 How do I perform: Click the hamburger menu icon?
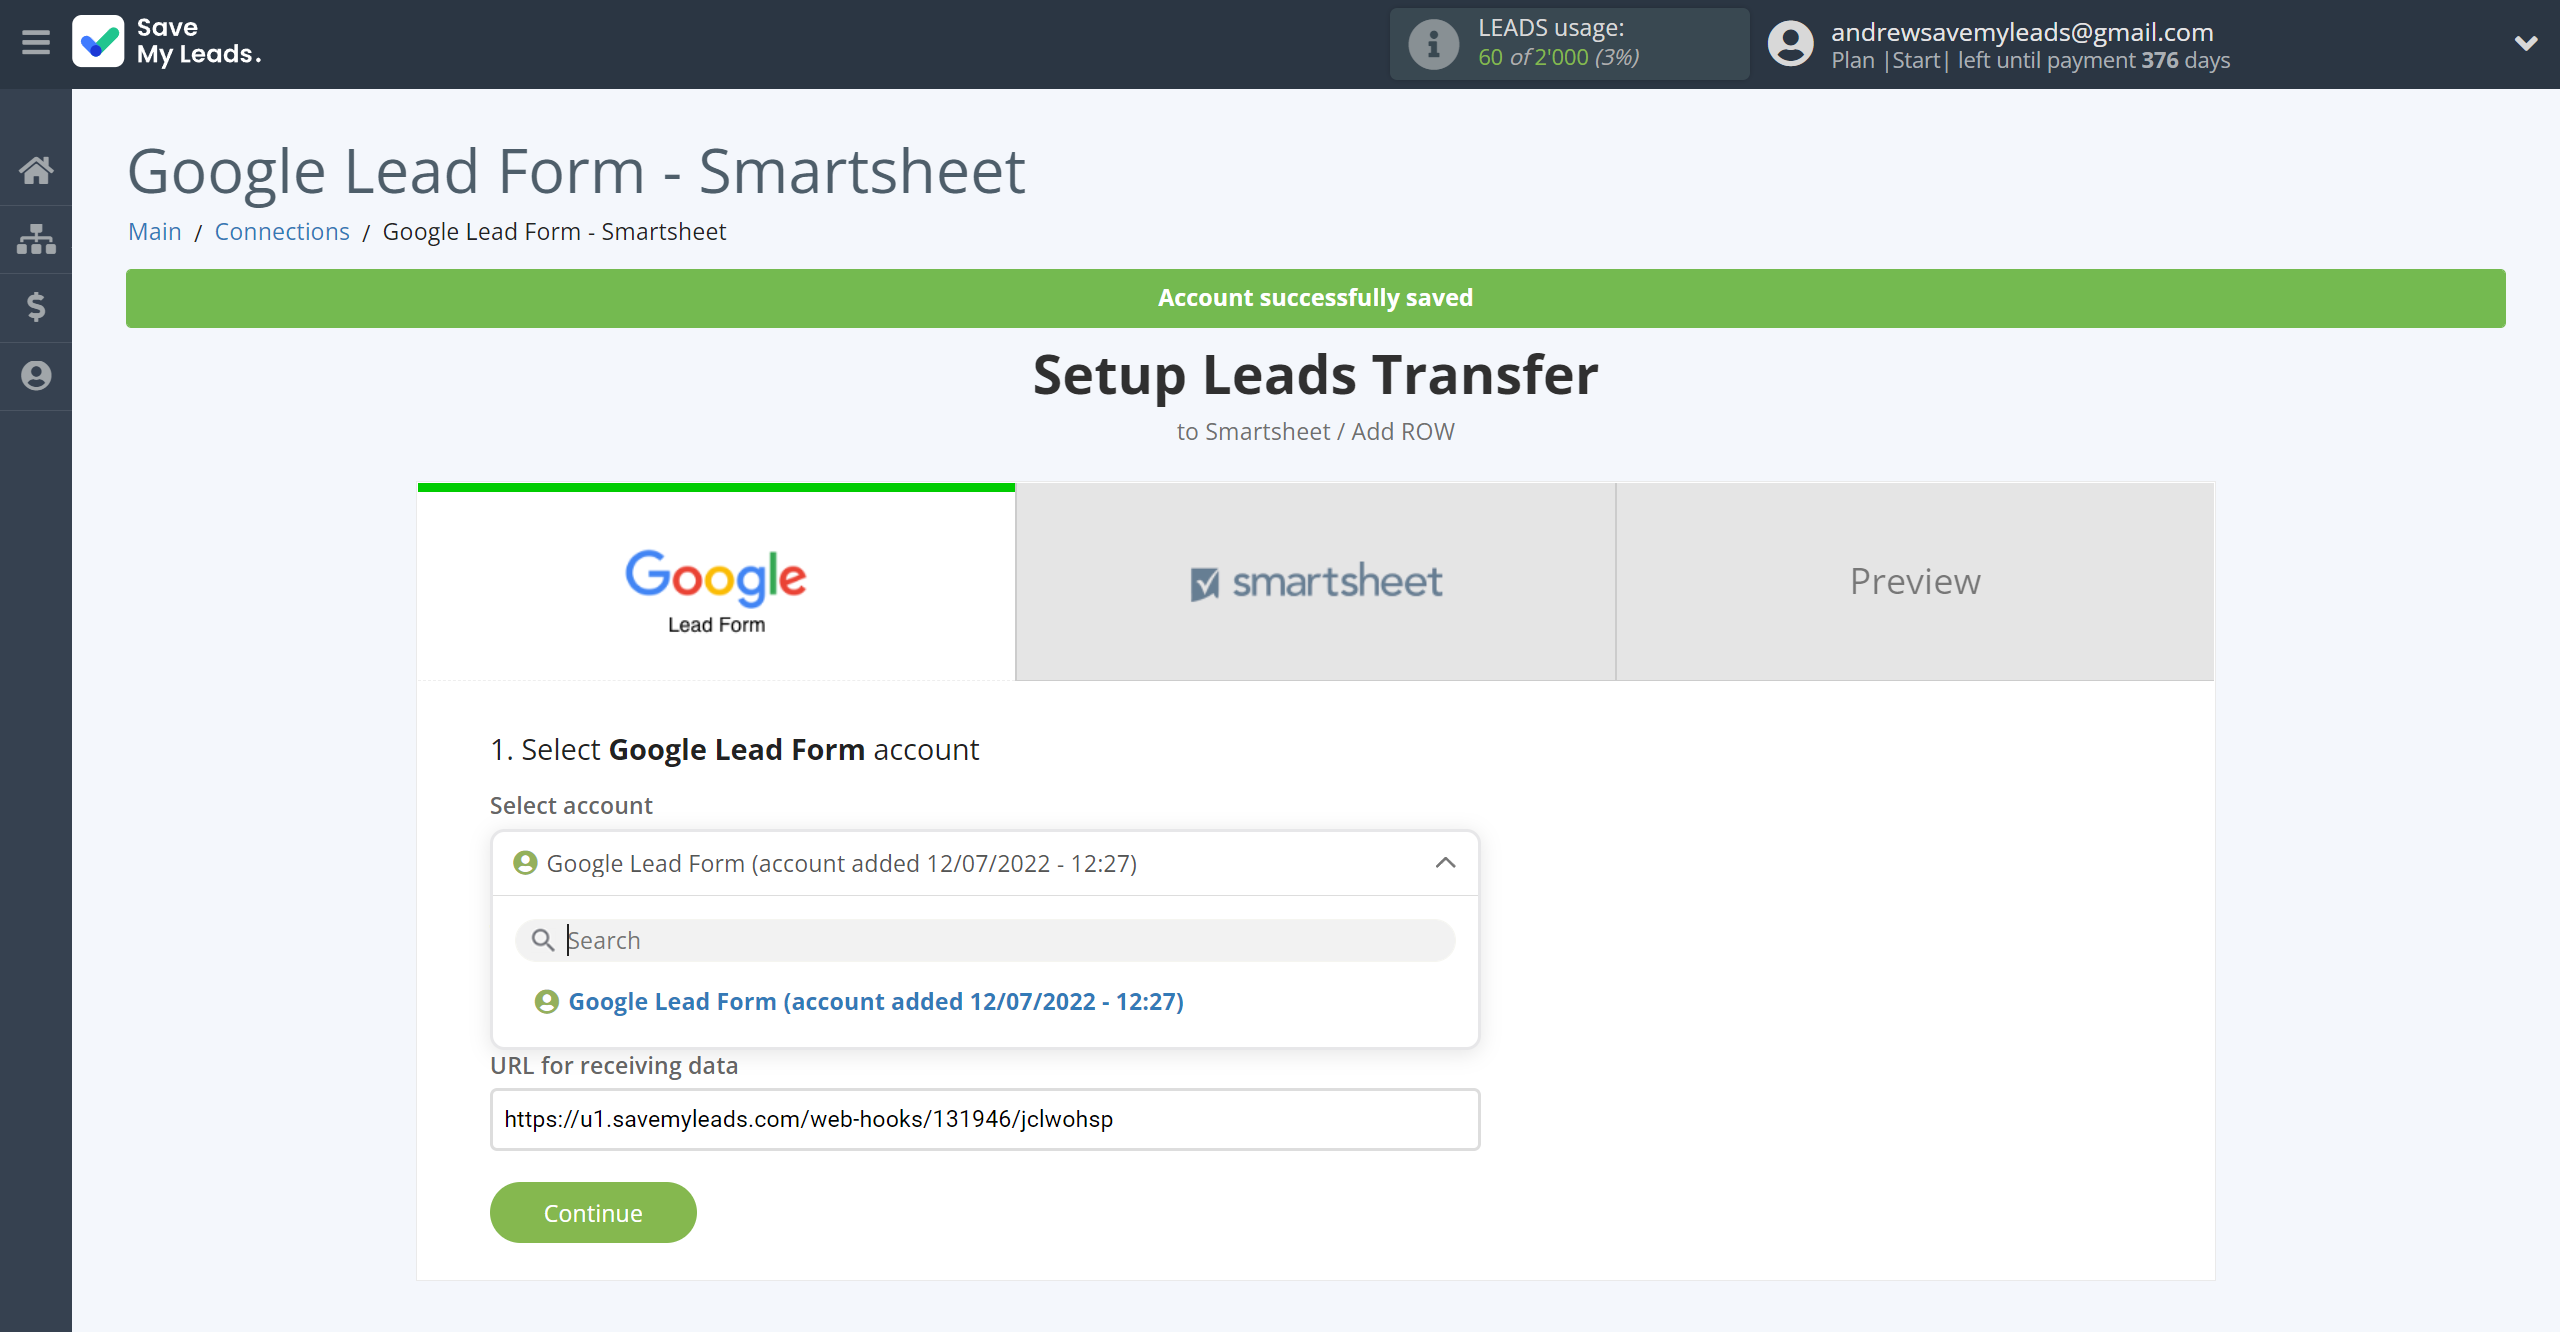(x=37, y=42)
